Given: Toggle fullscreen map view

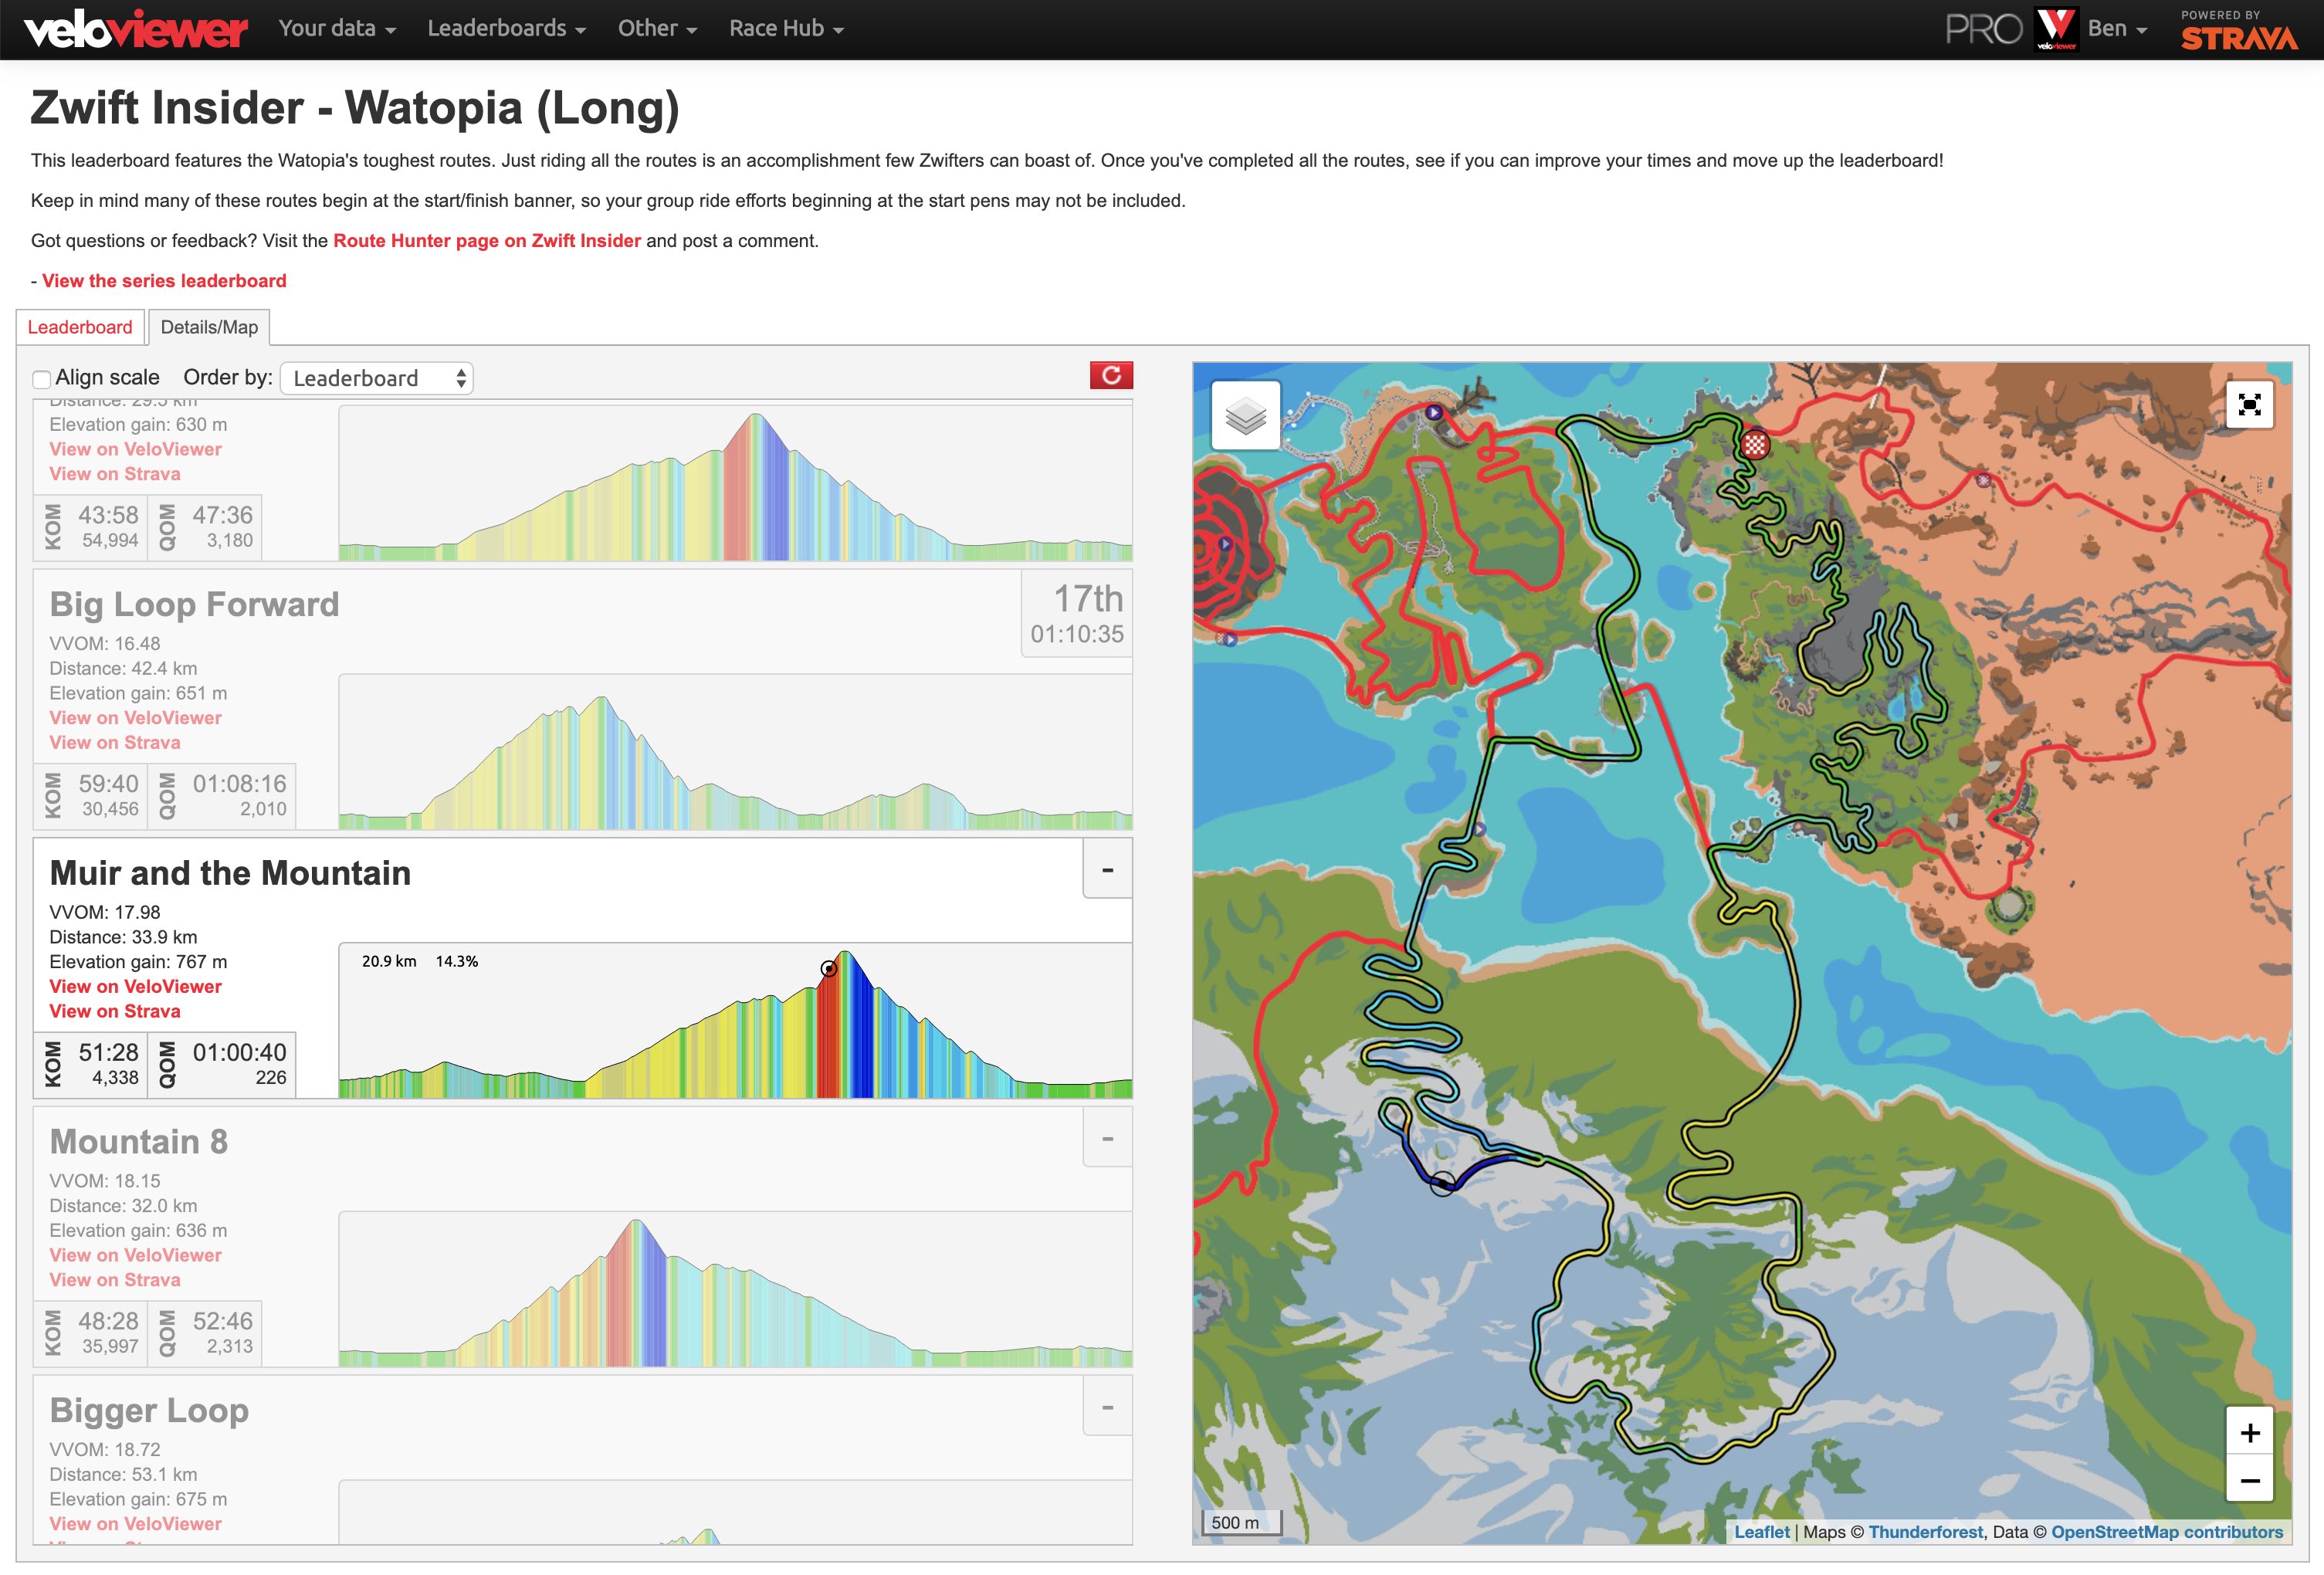Looking at the screenshot, I should [x=2249, y=404].
